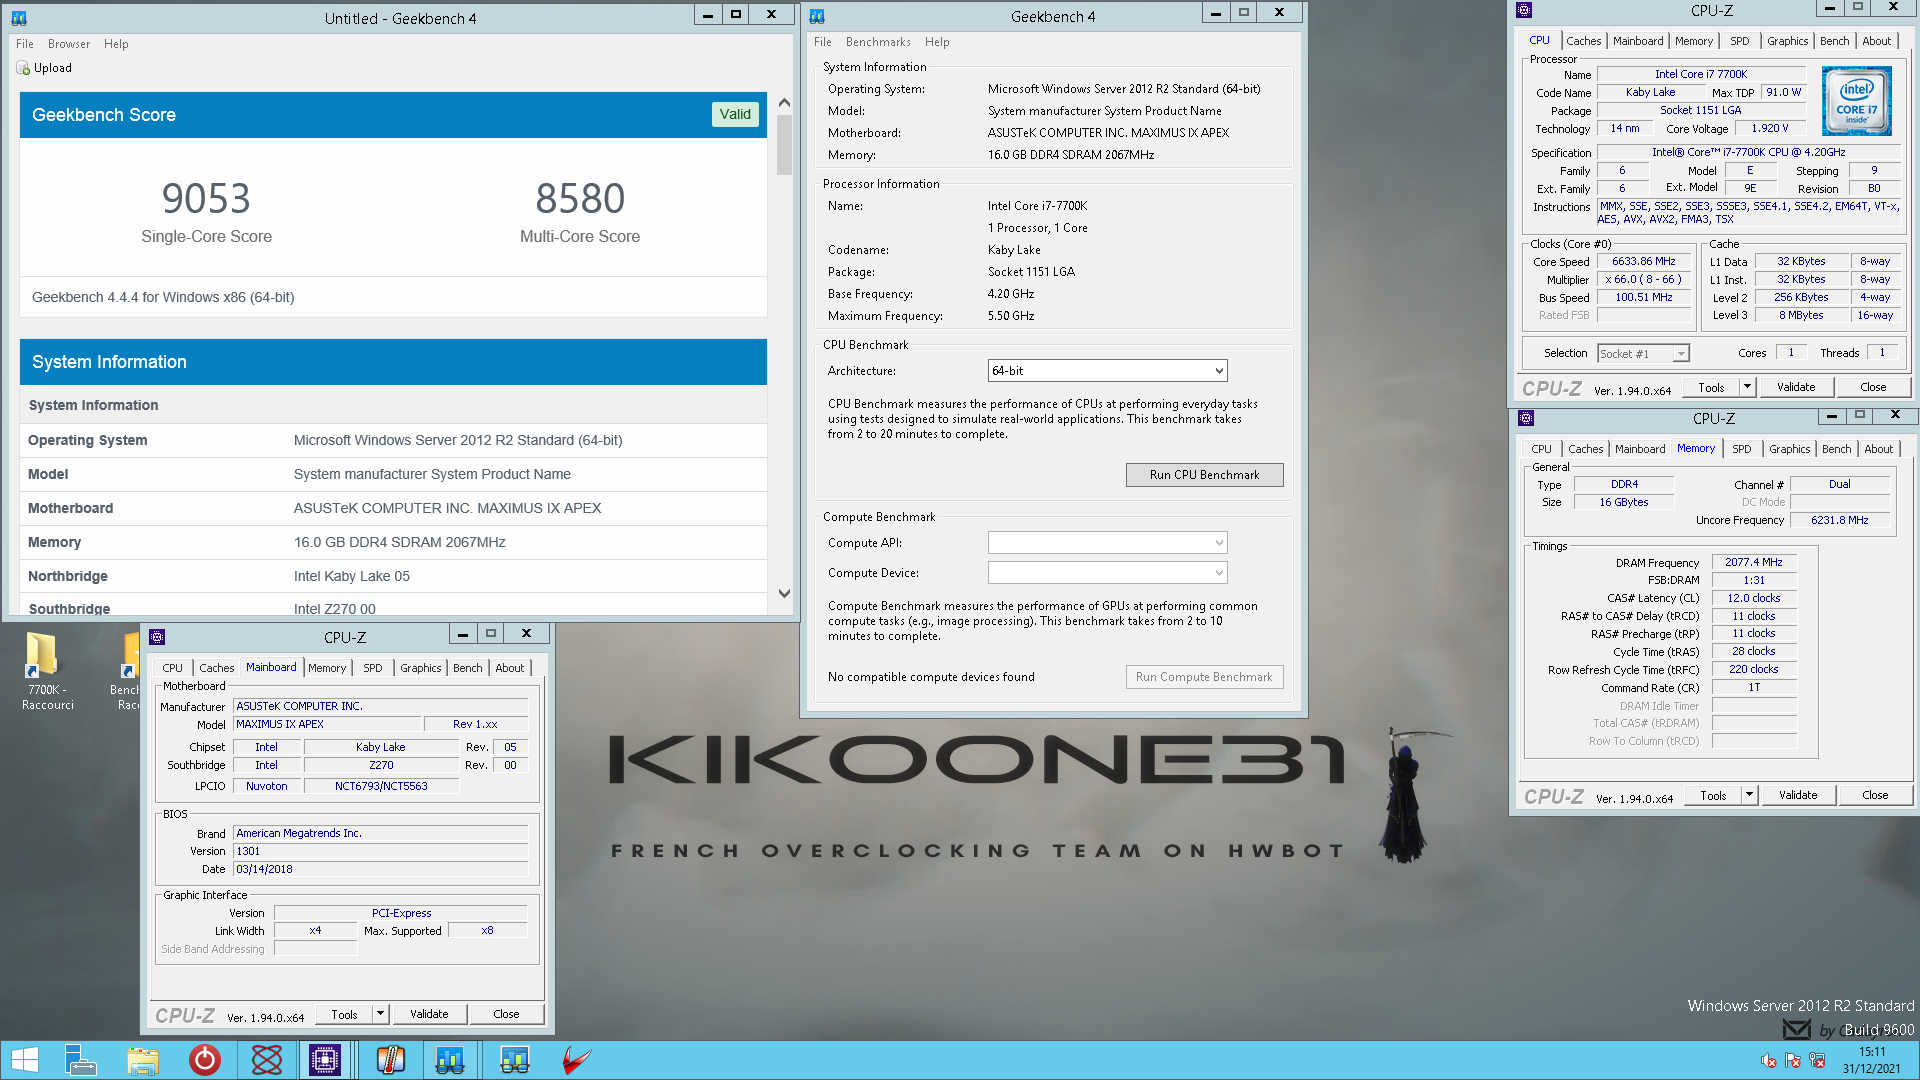Click the Upload icon in Geekbench results
This screenshot has width=1920, height=1080.
click(x=23, y=68)
